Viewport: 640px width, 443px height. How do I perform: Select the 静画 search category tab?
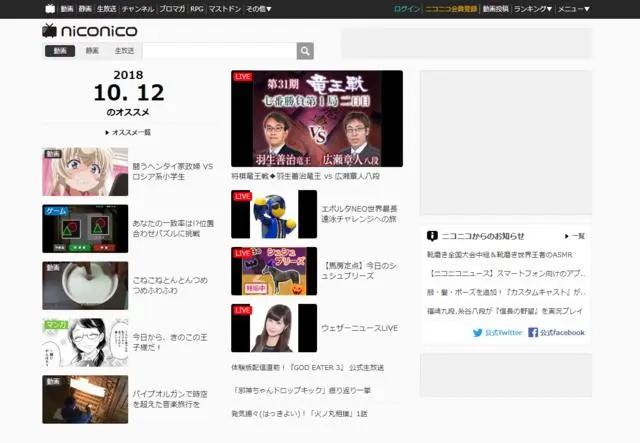click(92, 51)
